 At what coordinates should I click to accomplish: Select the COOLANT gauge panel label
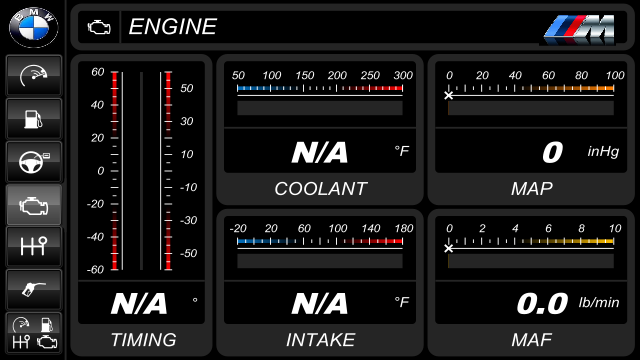click(x=320, y=189)
